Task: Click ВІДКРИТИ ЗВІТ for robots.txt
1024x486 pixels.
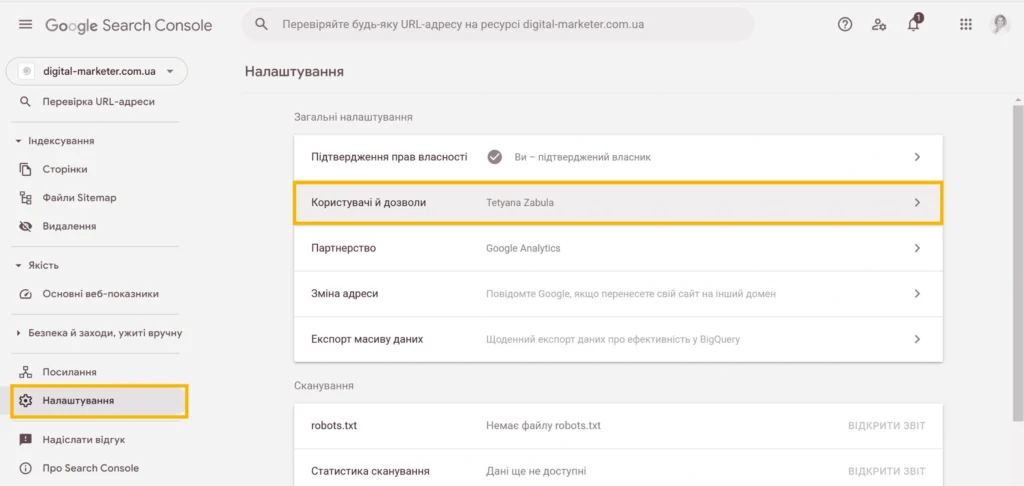Action: pyautogui.click(x=886, y=426)
